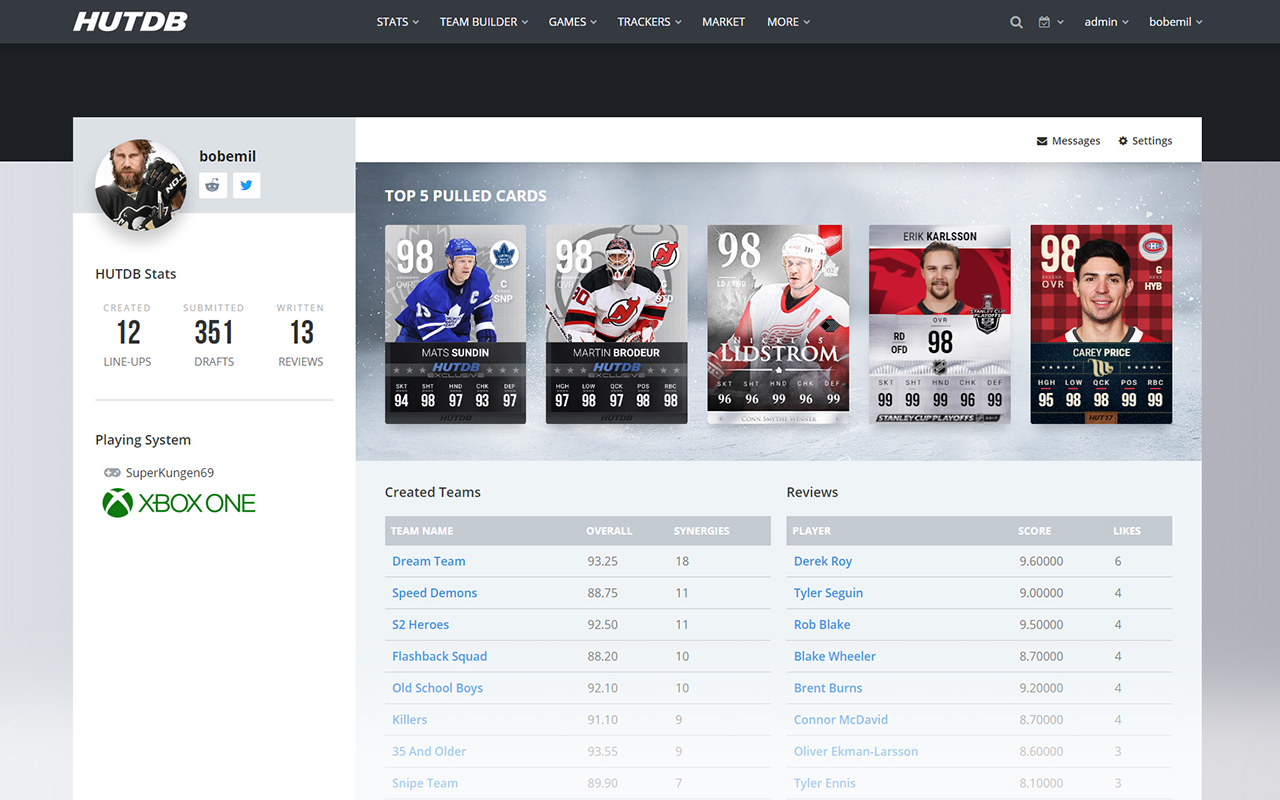Select the Carey Price card

pyautogui.click(x=1101, y=324)
